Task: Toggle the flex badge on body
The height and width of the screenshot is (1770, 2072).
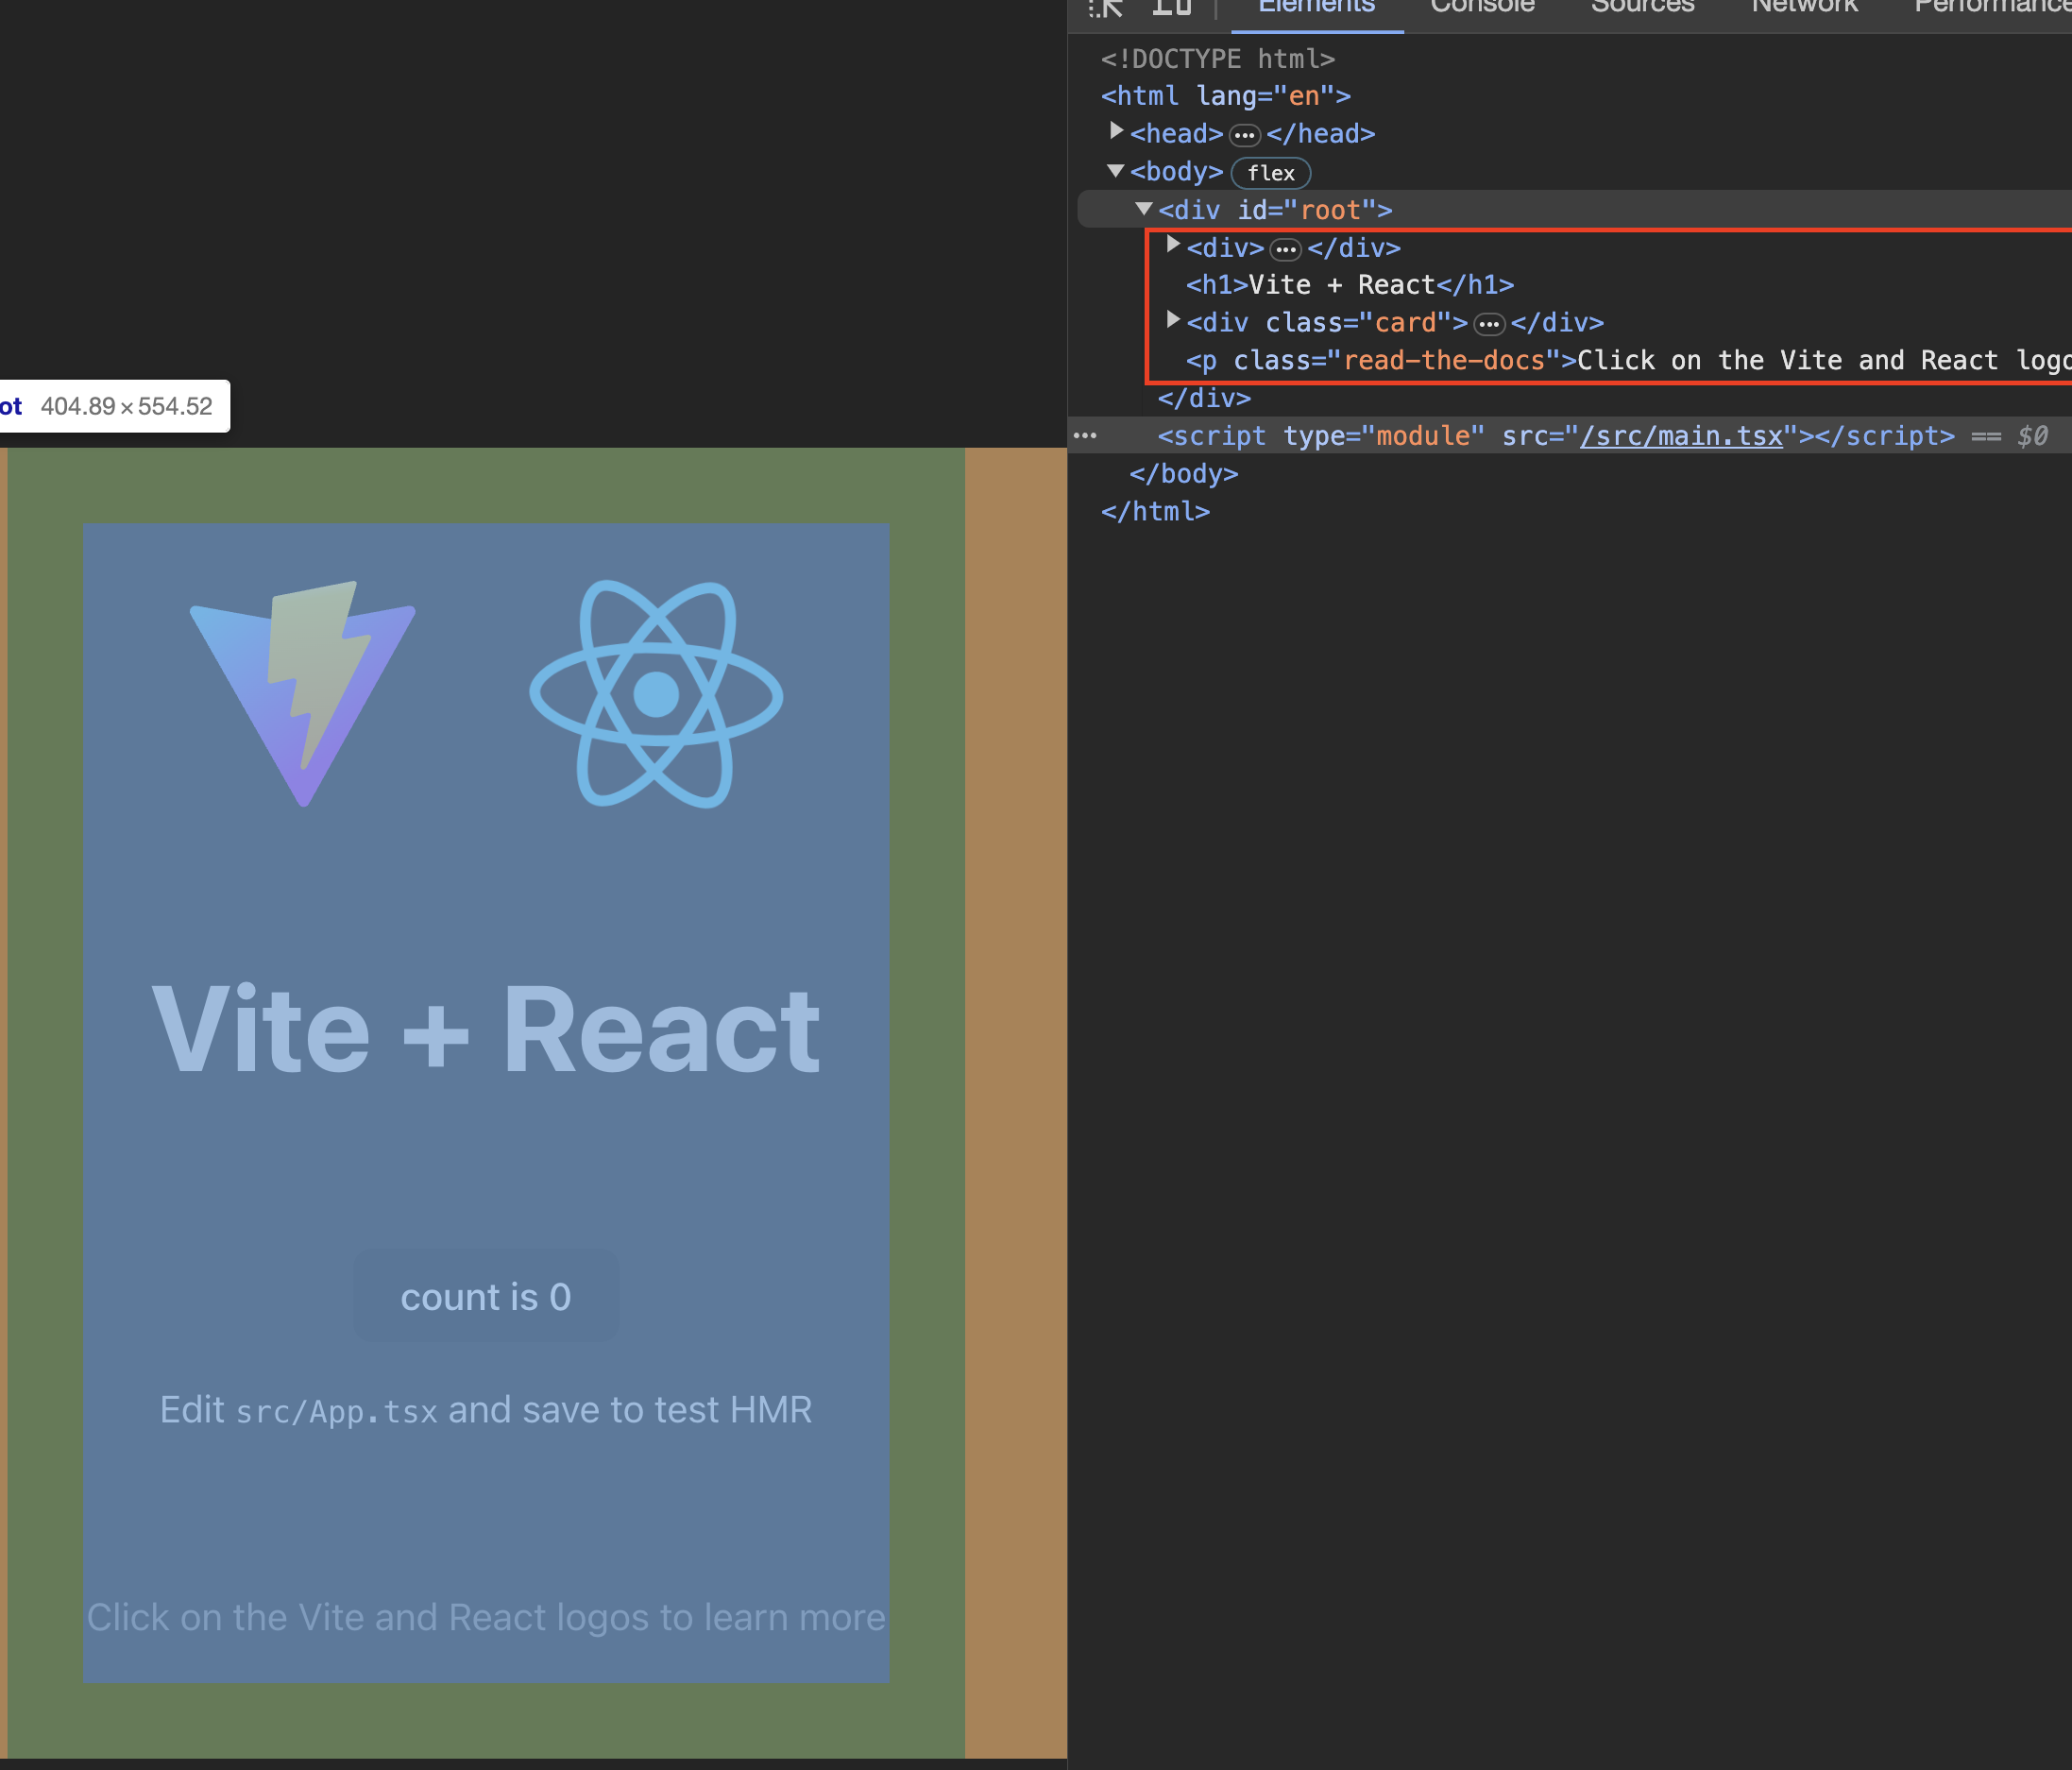Action: (x=1270, y=173)
